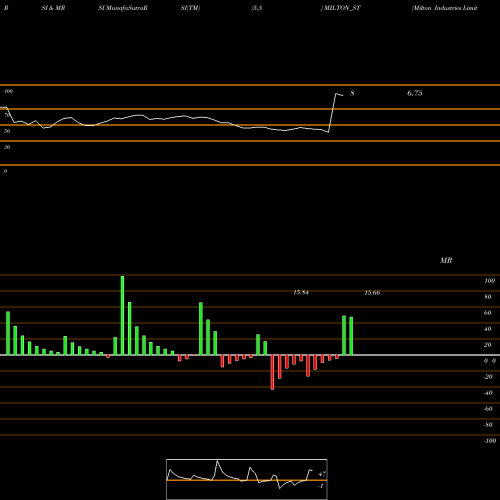Click the '50' level label on the RSI panel
This screenshot has height=500, width=500.
tap(7, 131)
